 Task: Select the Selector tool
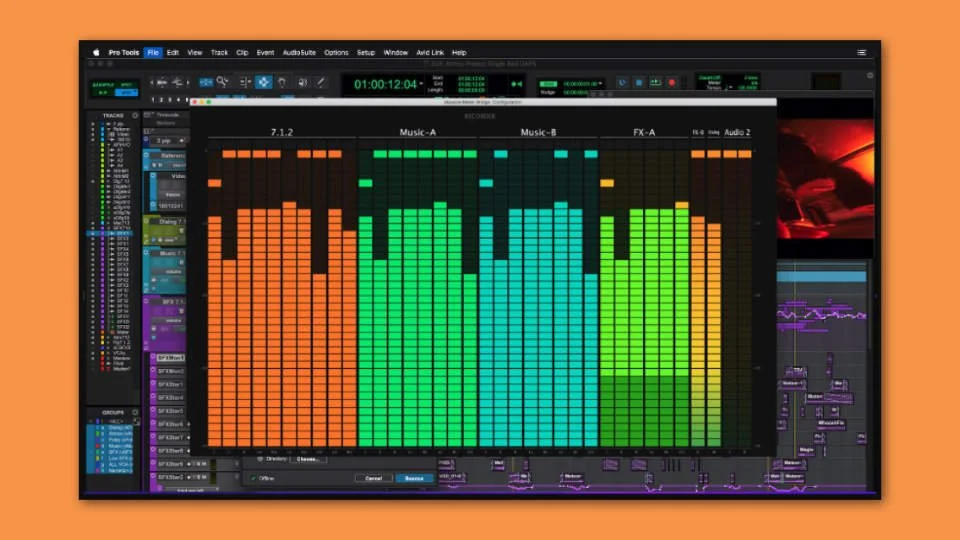coord(263,82)
